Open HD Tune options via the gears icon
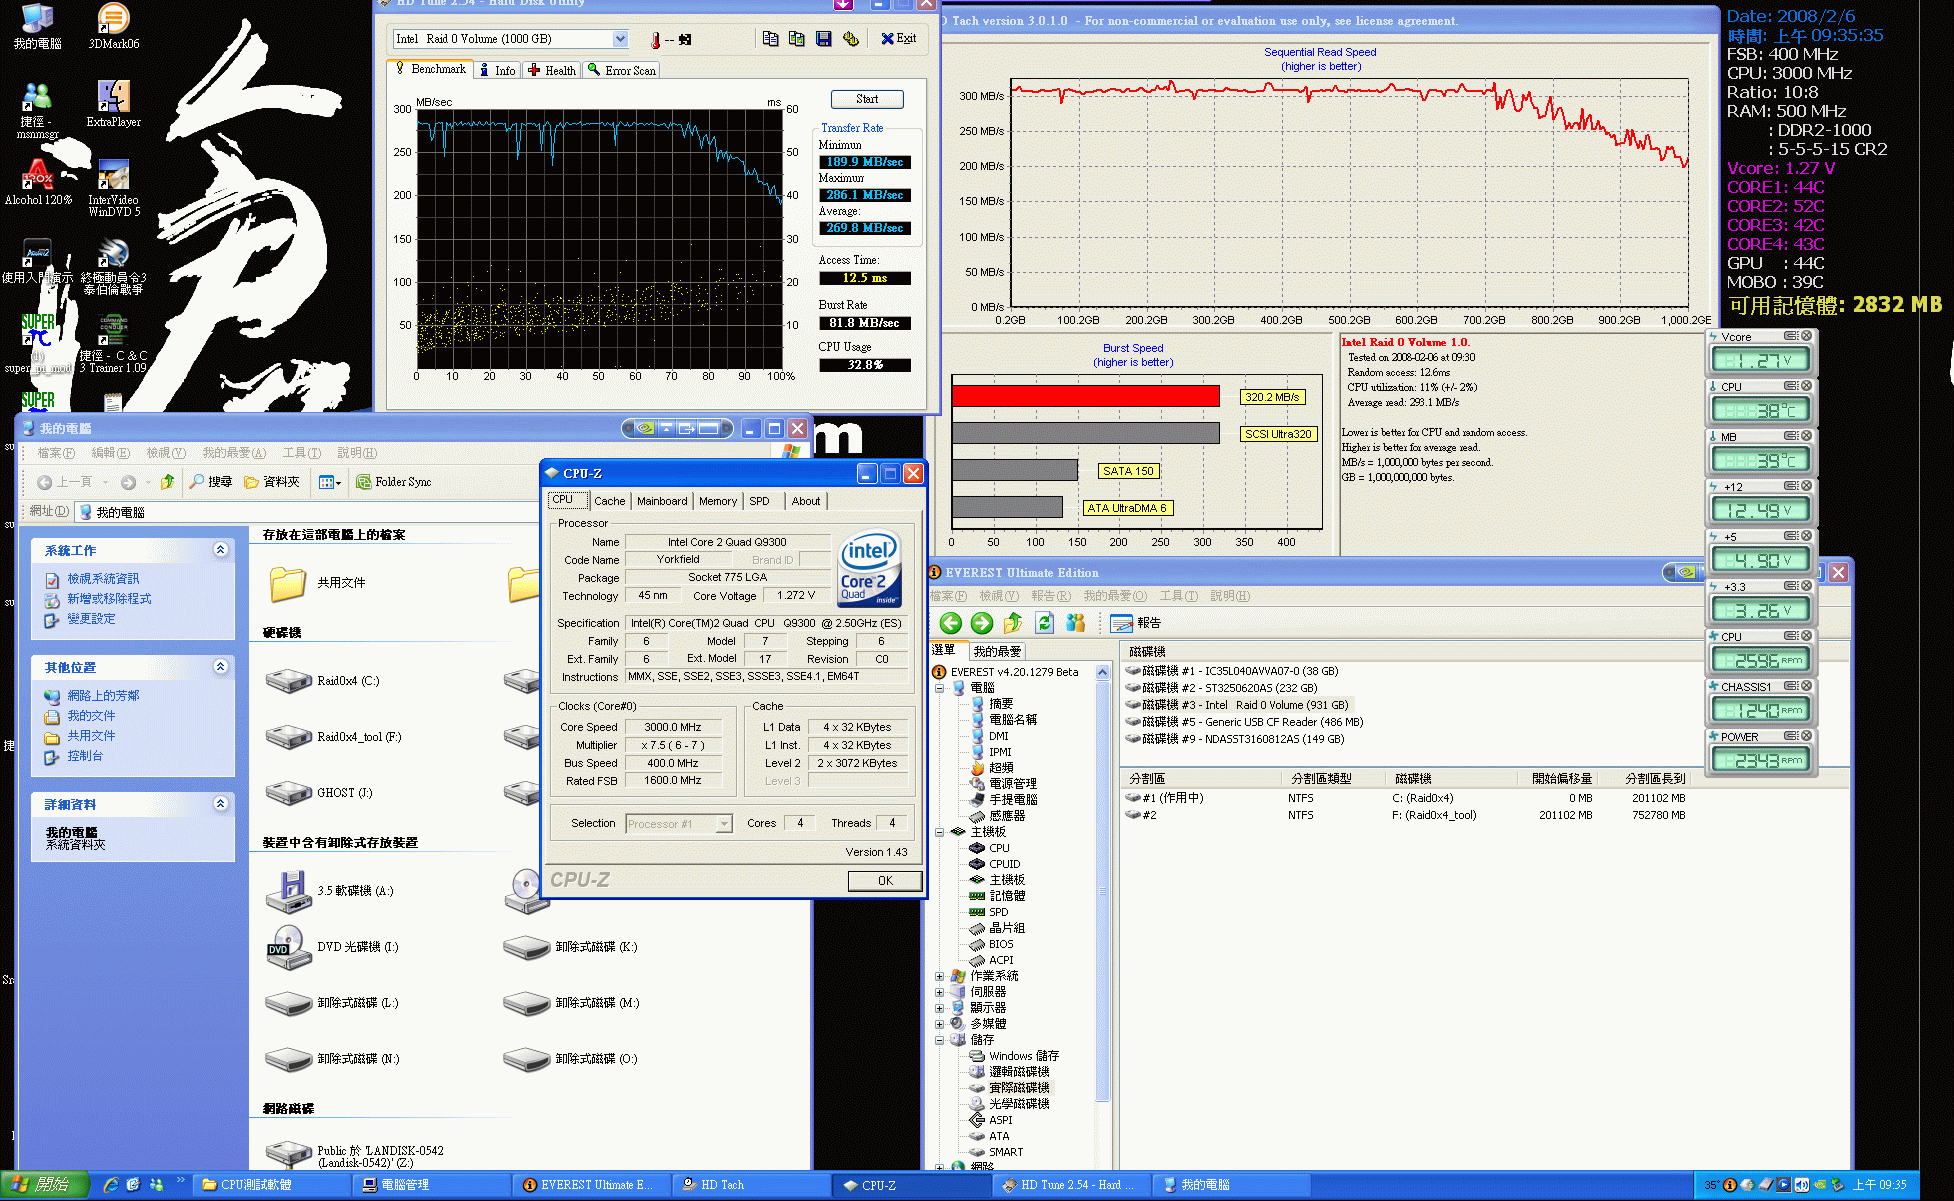1954x1201 pixels. [x=851, y=39]
